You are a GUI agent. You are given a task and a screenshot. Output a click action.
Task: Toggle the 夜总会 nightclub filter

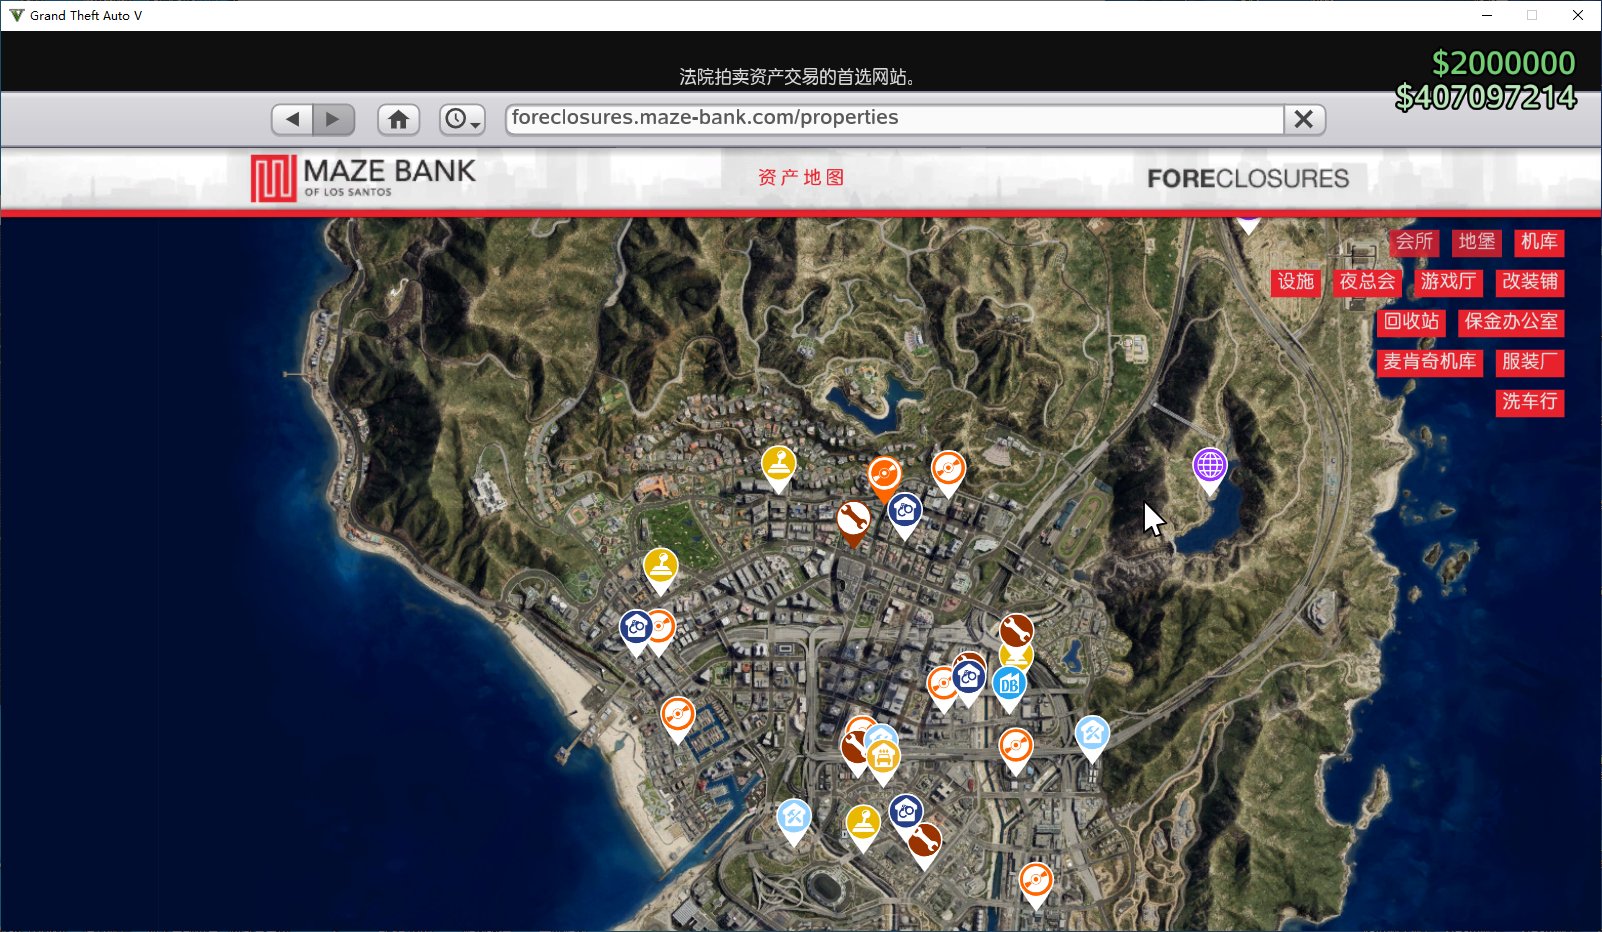[1367, 282]
